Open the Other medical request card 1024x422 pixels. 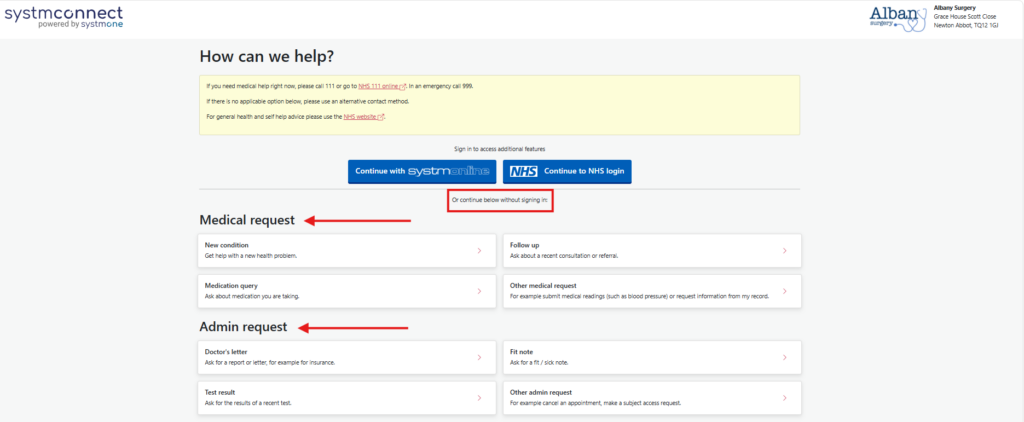tap(652, 291)
